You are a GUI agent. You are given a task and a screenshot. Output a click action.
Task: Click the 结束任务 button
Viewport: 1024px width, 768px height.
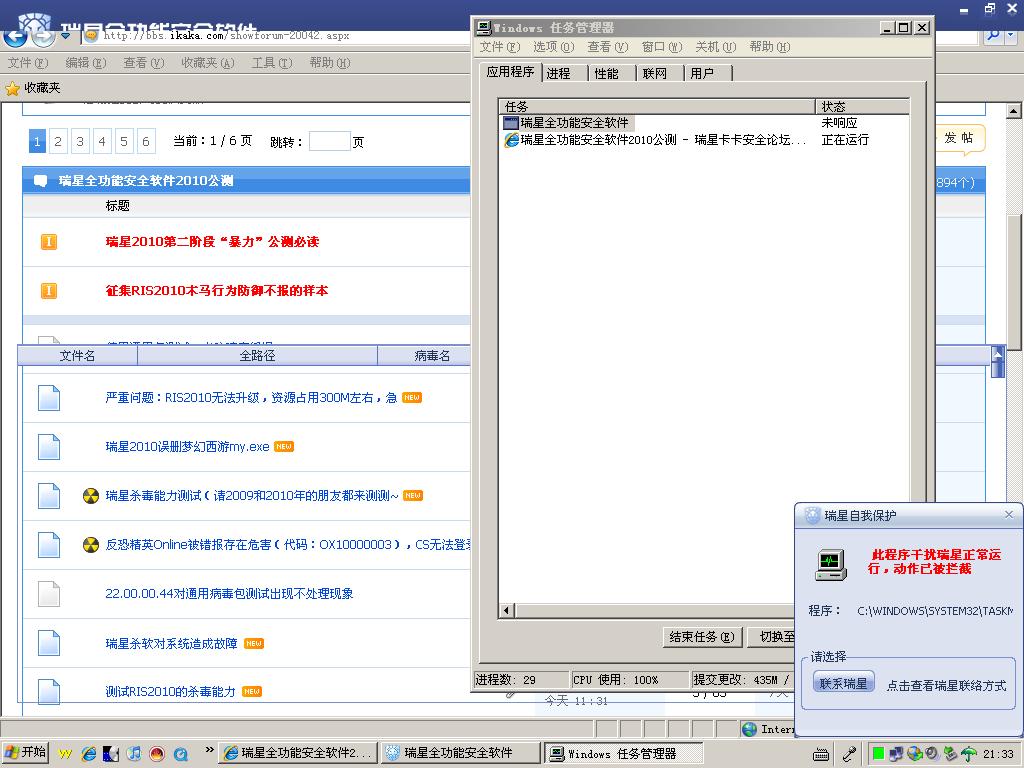[x=702, y=637]
